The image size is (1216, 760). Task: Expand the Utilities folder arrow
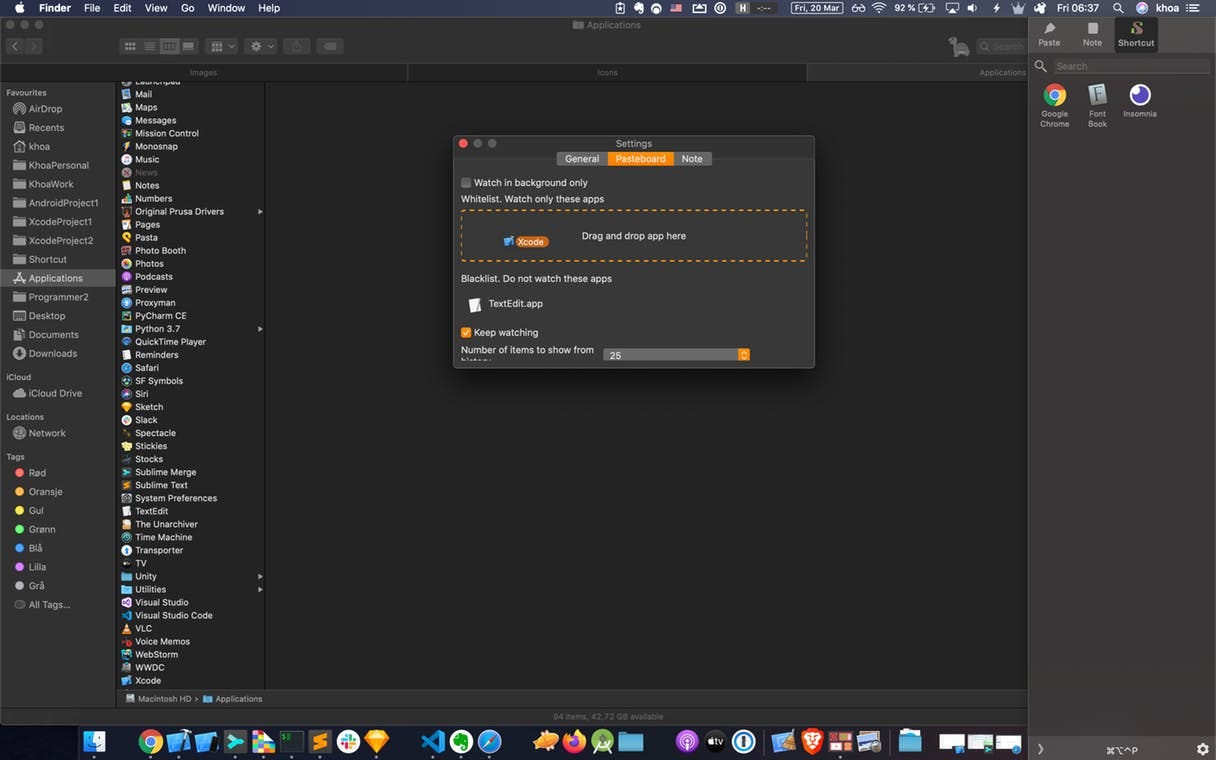(260, 589)
